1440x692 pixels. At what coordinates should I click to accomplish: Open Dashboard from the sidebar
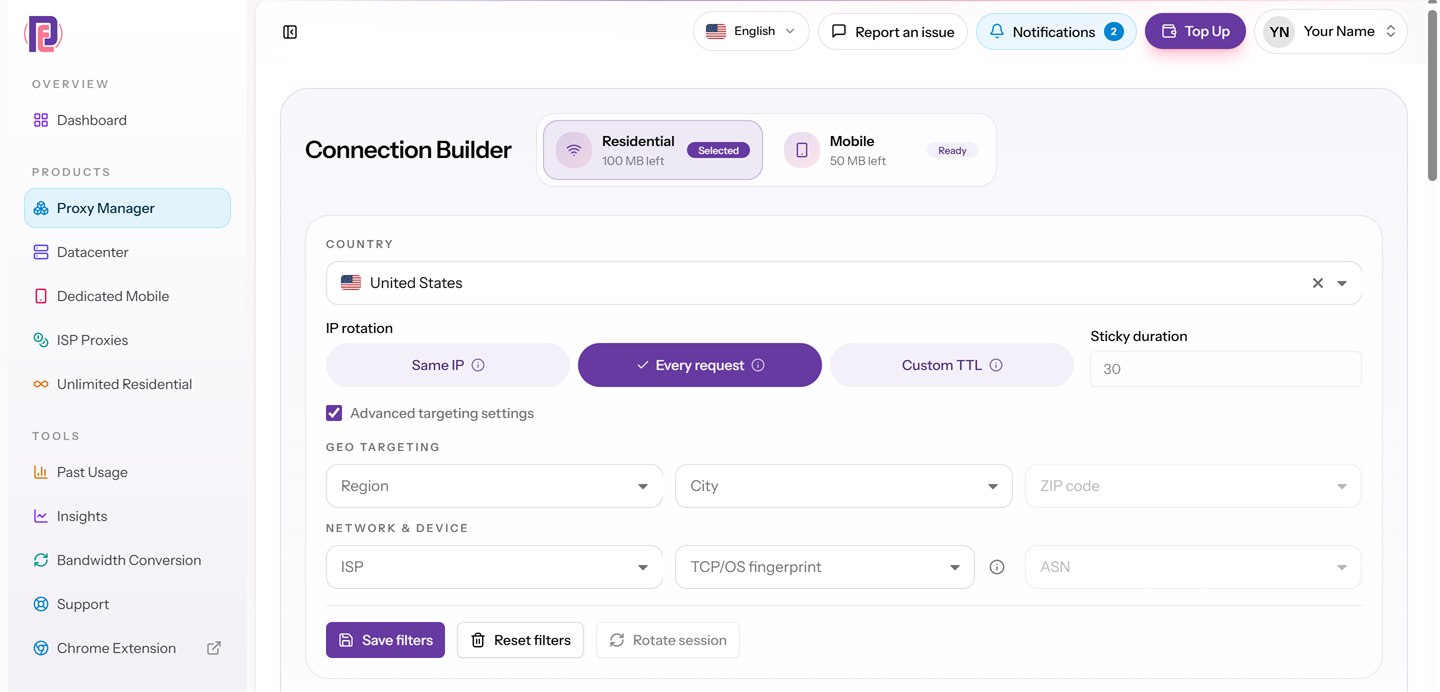pyautogui.click(x=127, y=120)
